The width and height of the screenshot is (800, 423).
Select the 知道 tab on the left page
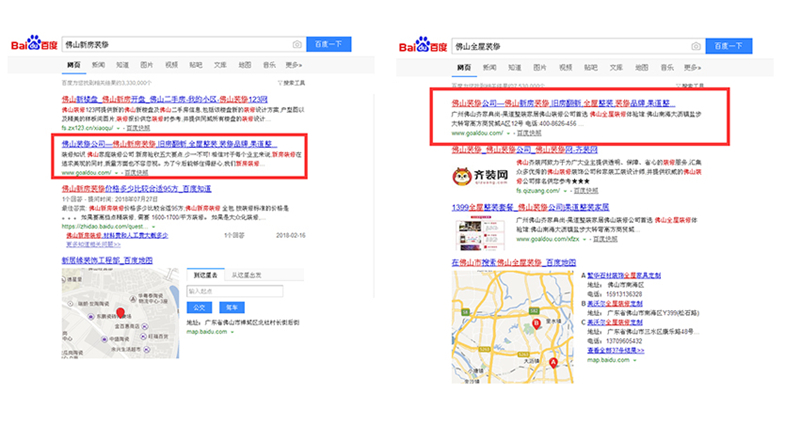[x=122, y=65]
